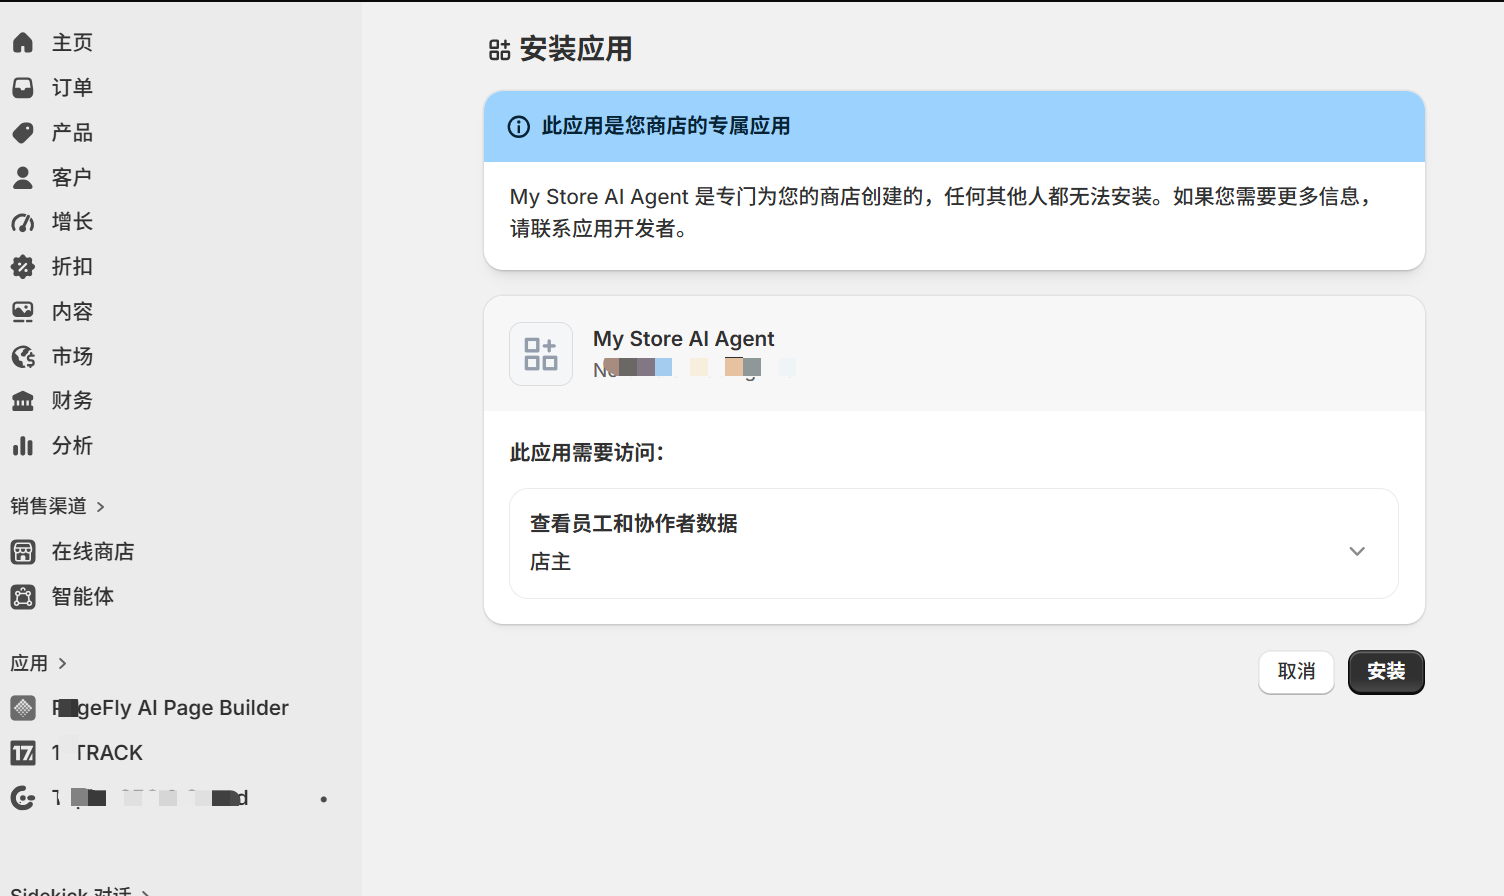The height and width of the screenshot is (896, 1504).
Task: Click the 分析 analytics bar chart icon
Action: [x=23, y=445]
